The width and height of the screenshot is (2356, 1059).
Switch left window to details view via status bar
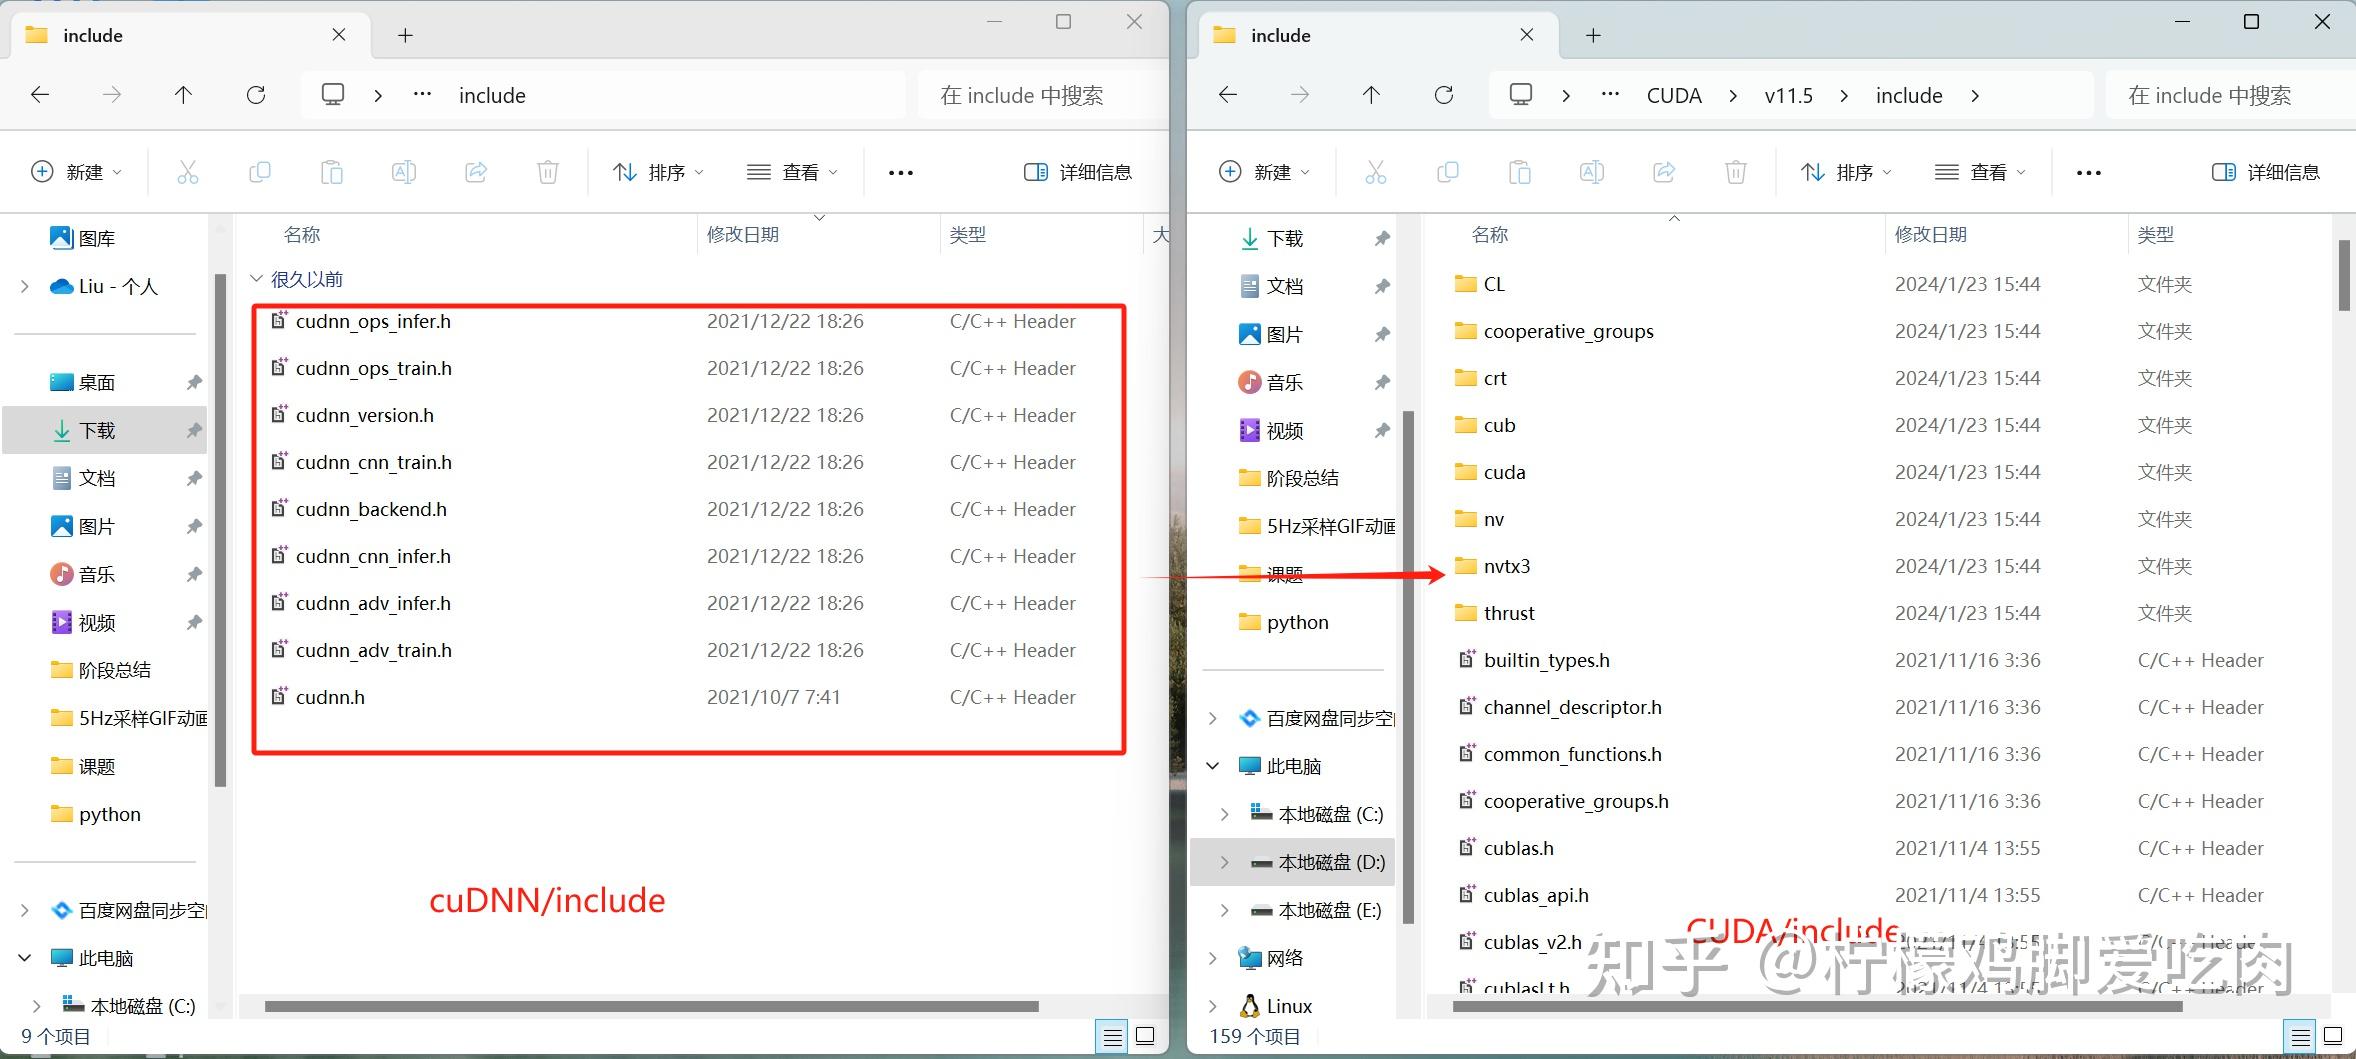pyautogui.click(x=1112, y=1036)
